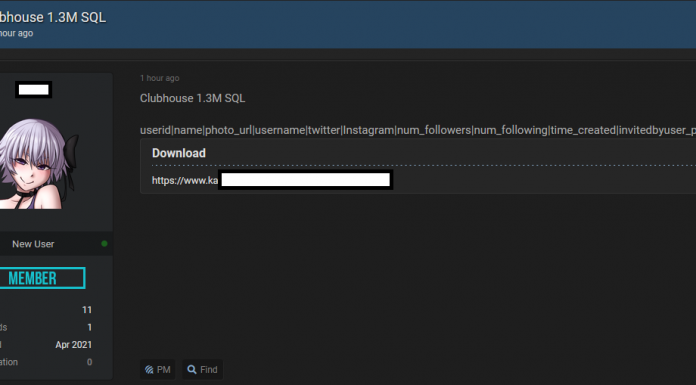696x385 pixels.
Task: Click the 'hour ago' time in thread header
Action: [16, 33]
